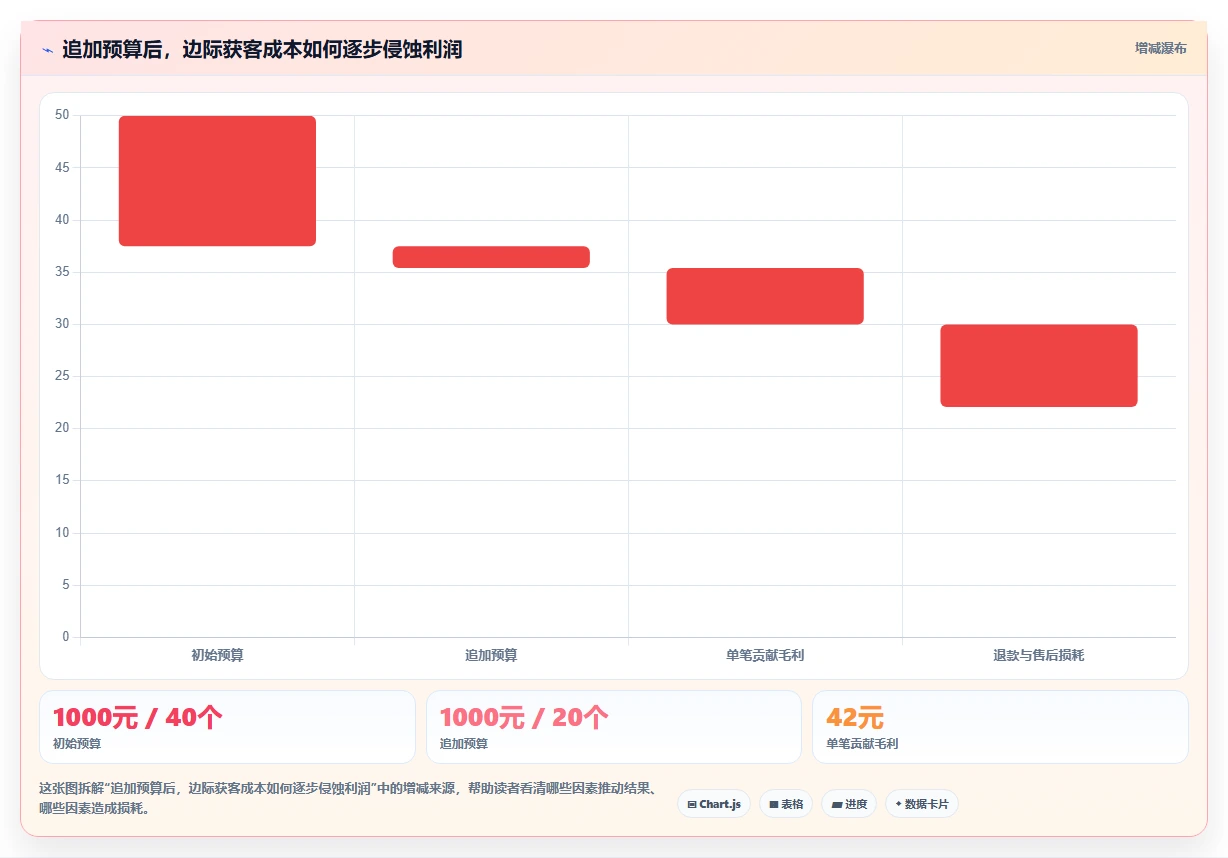The width and height of the screenshot is (1228, 858).
Task: Click x-axis label 初始预算
Action: pyautogui.click(x=217, y=656)
